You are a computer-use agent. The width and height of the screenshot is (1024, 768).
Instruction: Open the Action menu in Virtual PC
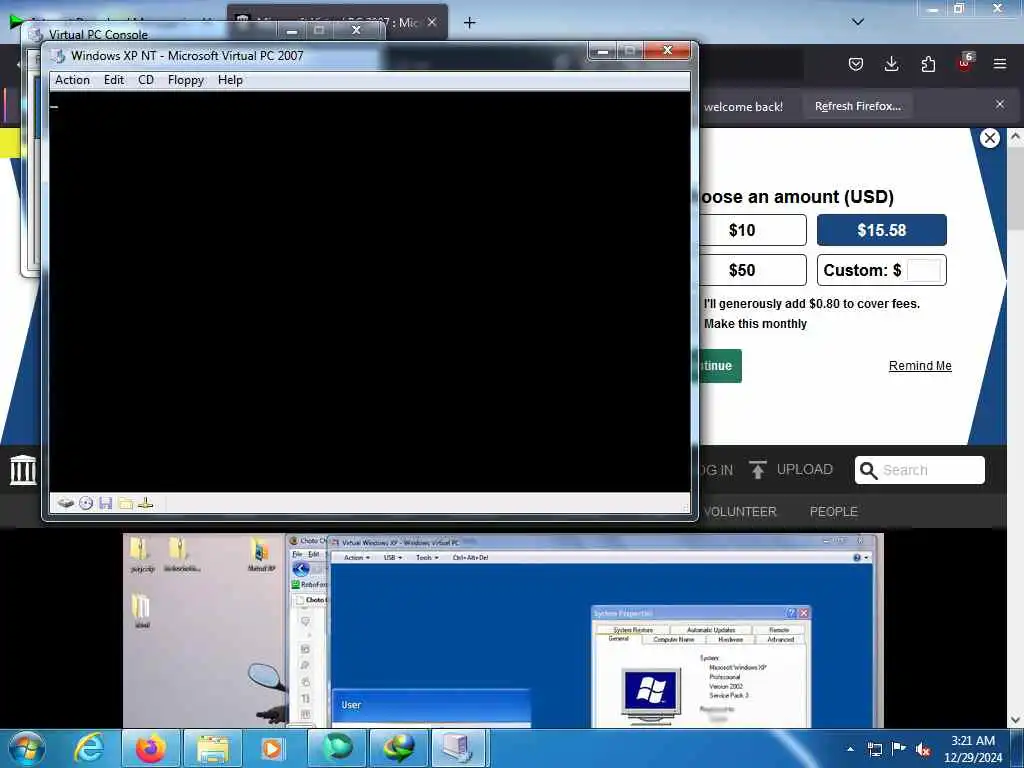[72, 80]
